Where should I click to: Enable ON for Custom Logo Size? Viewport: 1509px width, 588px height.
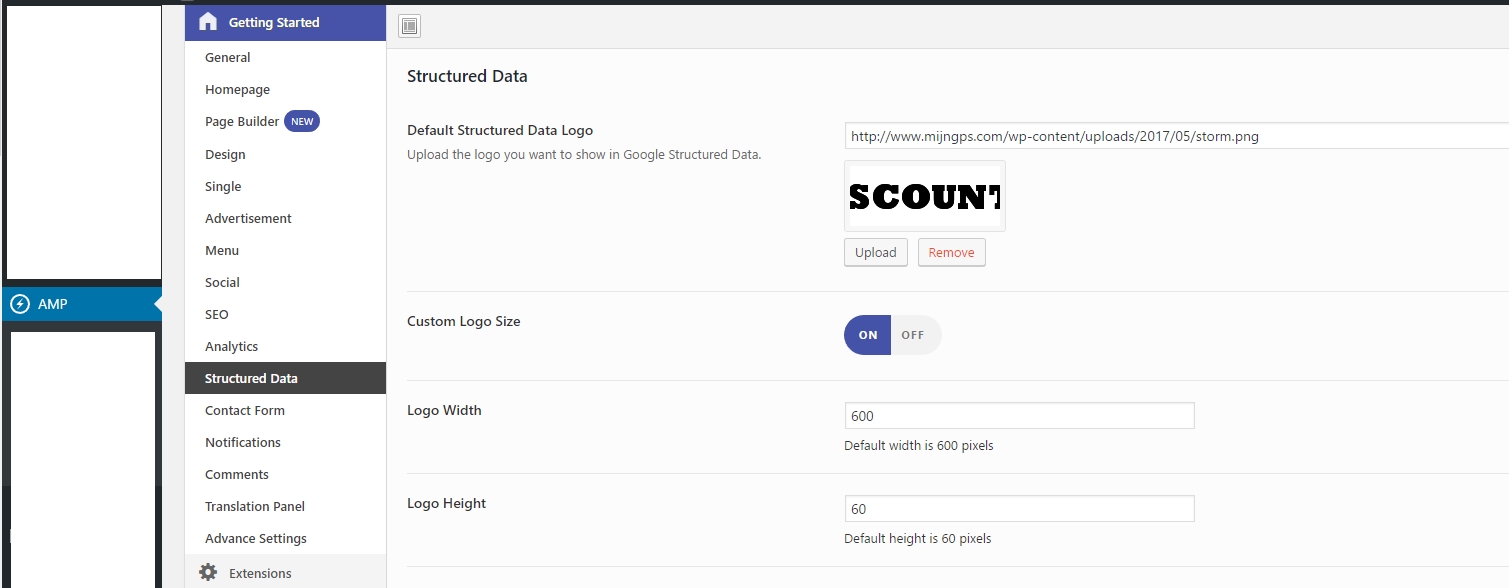point(866,335)
